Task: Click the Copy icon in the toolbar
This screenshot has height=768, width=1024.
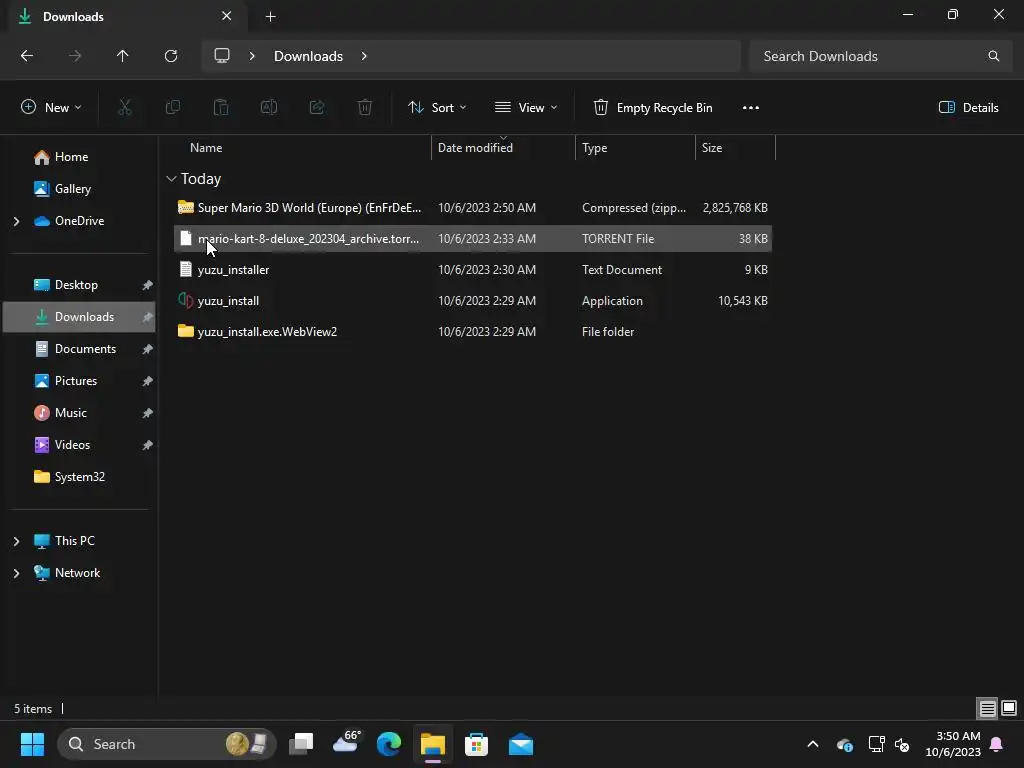Action: coord(172,108)
